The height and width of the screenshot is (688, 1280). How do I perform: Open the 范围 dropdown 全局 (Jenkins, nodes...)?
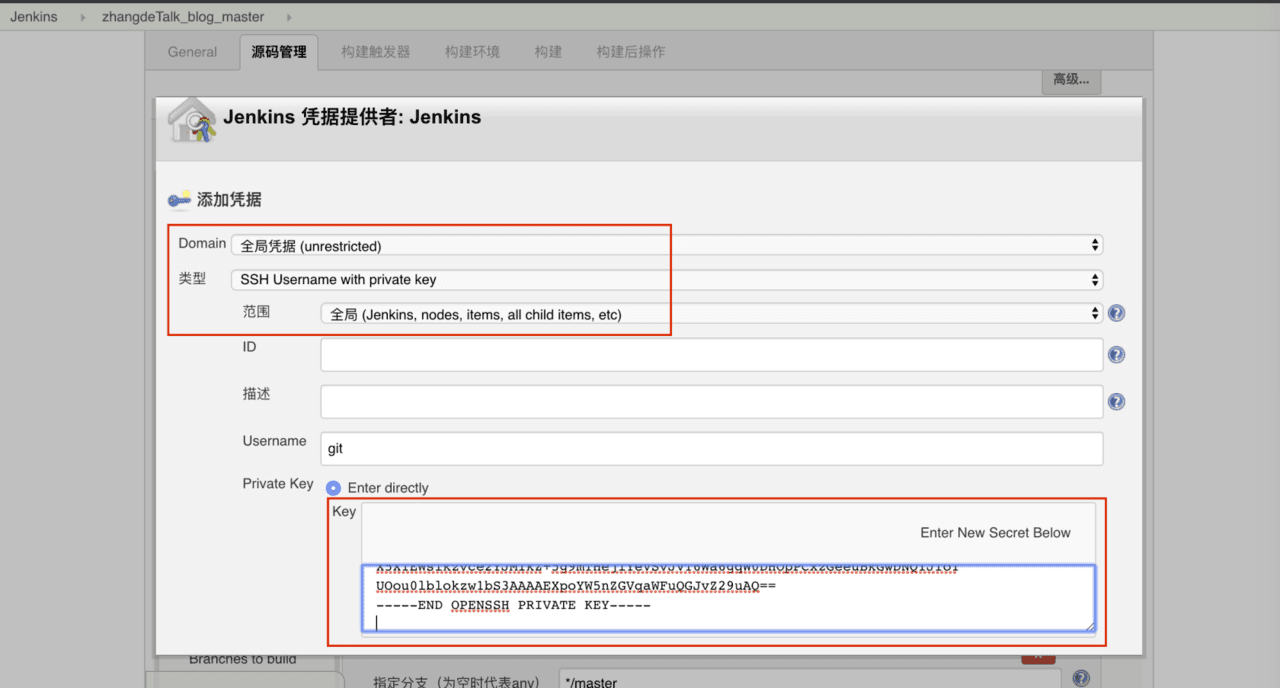pyautogui.click(x=712, y=314)
